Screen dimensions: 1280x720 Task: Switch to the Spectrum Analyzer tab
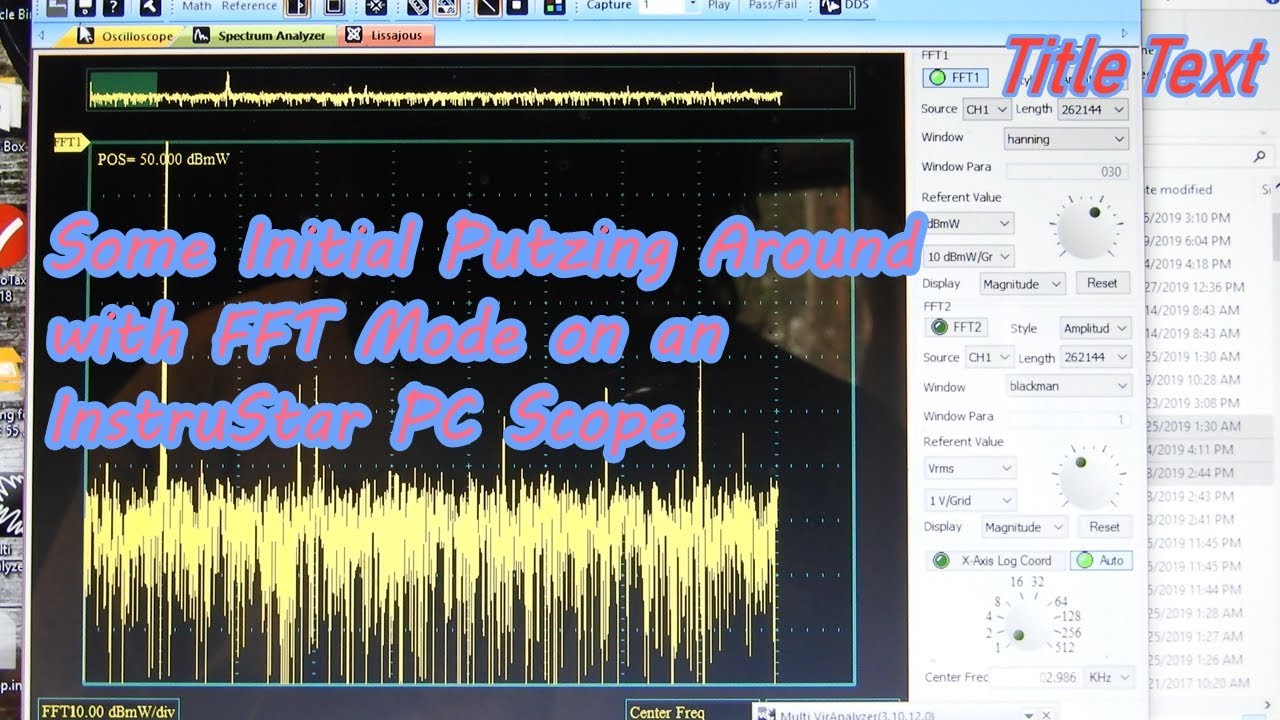coord(261,36)
